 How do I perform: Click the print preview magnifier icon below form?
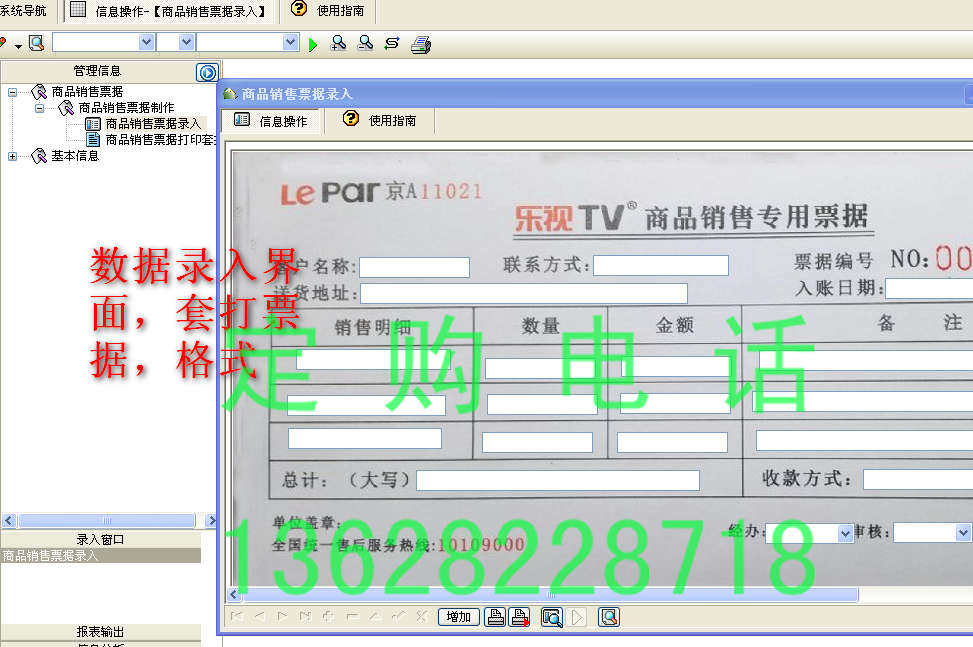(x=552, y=617)
